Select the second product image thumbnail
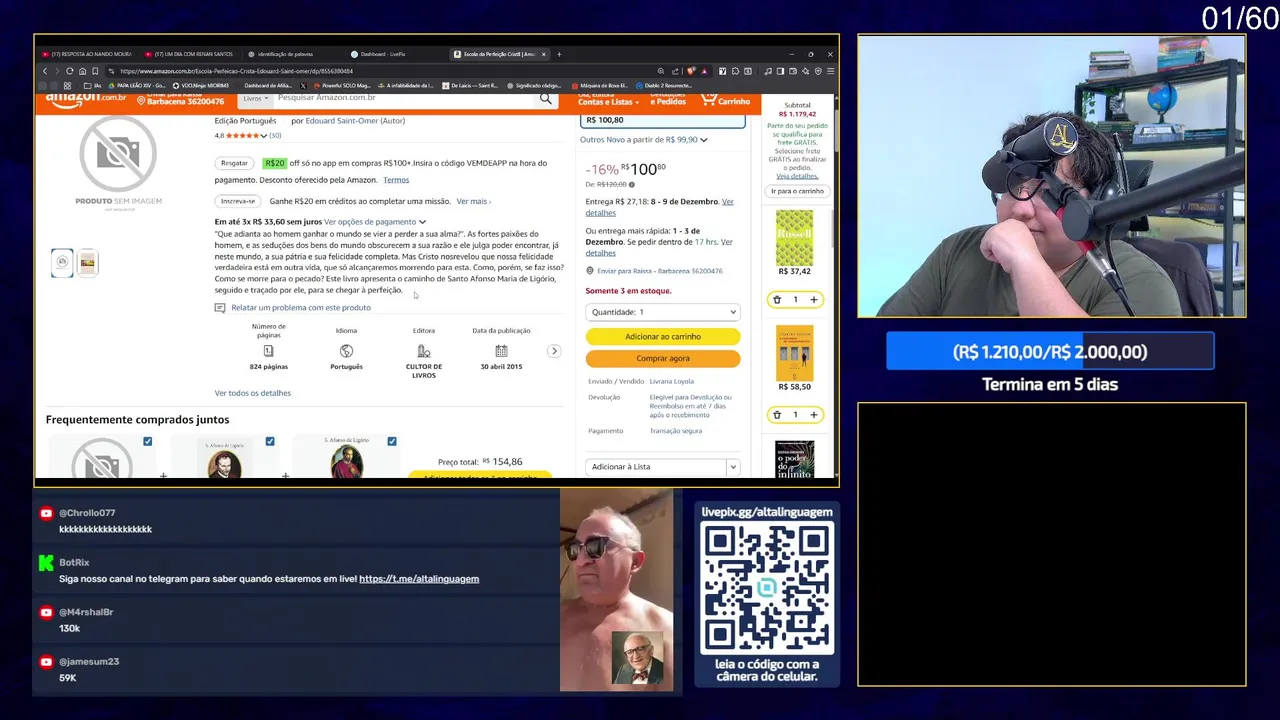This screenshot has width=1280, height=720. [88, 262]
